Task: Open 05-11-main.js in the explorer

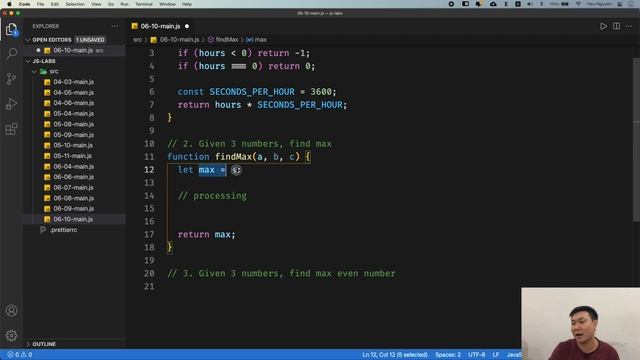Action: coord(75,156)
